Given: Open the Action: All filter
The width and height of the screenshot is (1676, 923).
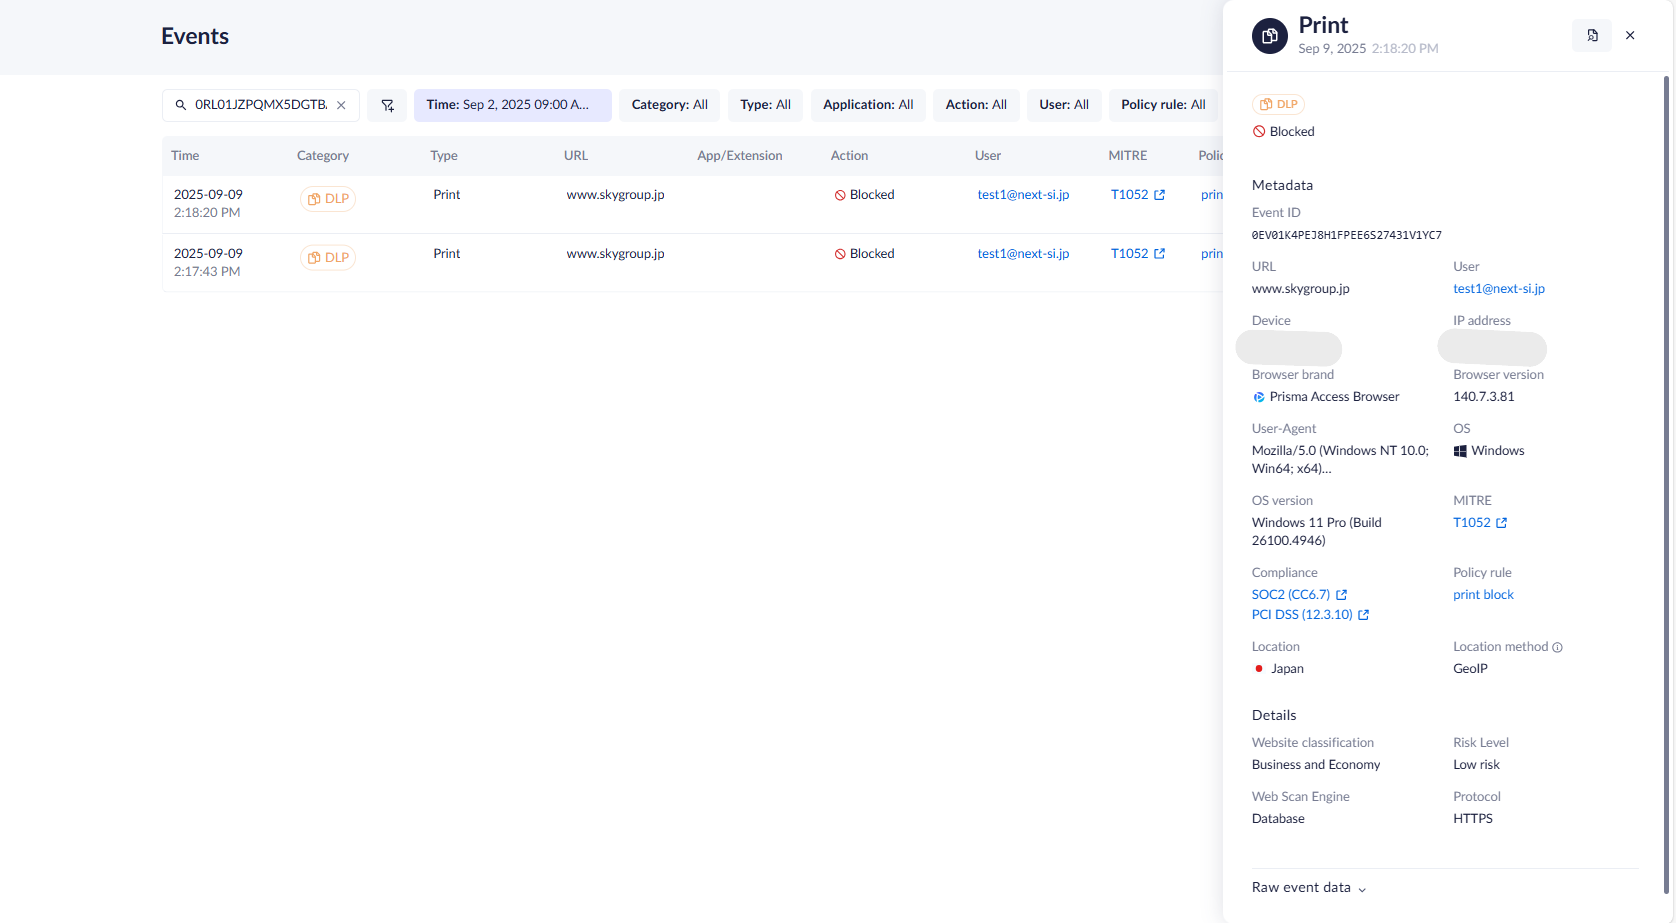Looking at the screenshot, I should click(975, 105).
